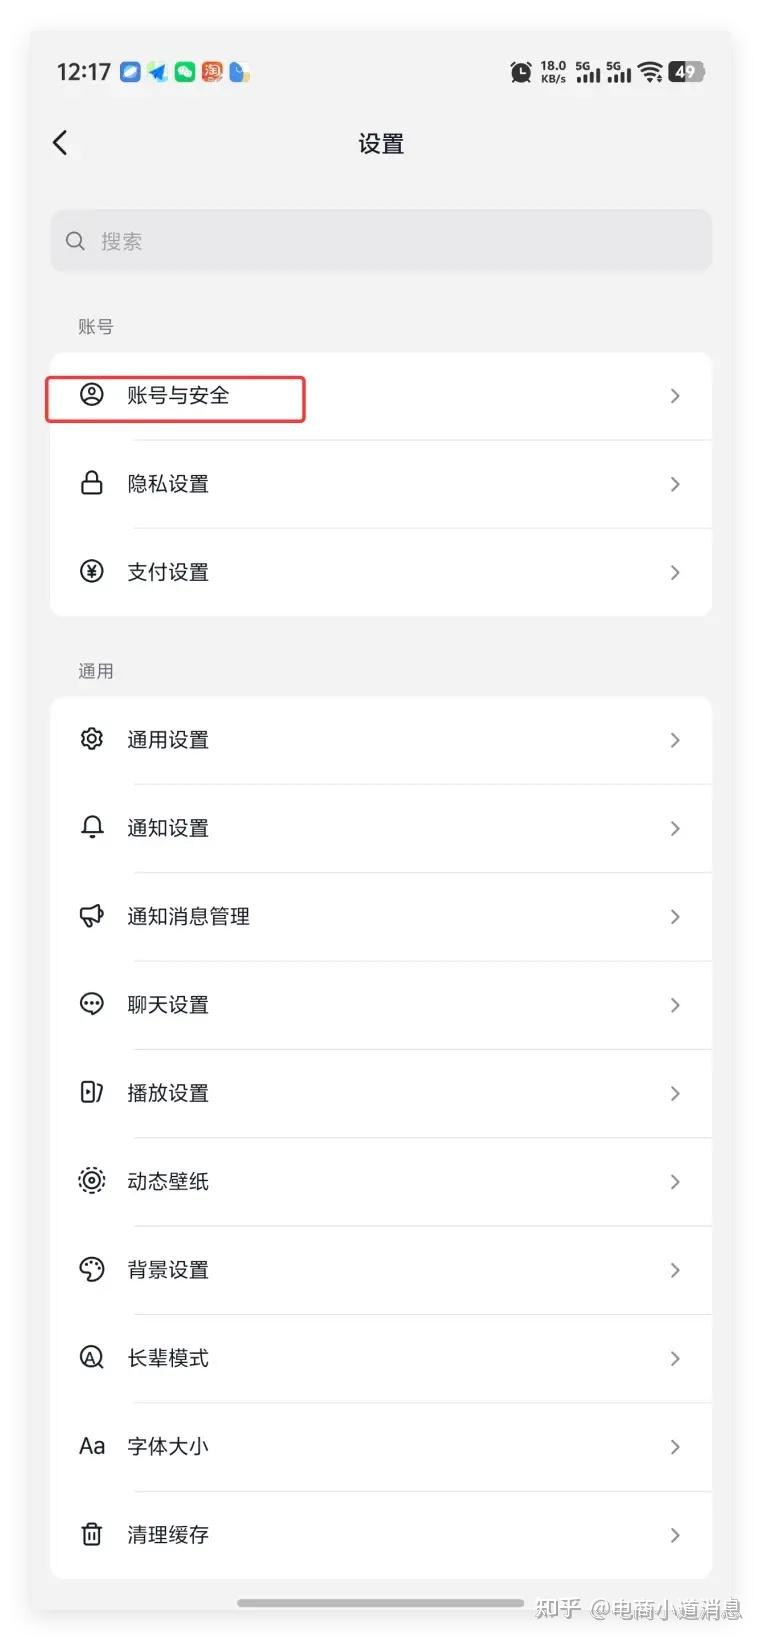Open the 背景设置 menu item
The height and width of the screenshot is (1641, 762).
[168, 1270]
